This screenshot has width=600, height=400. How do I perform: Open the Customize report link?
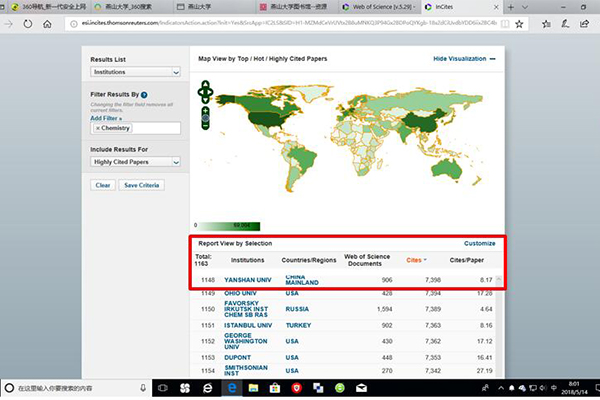click(x=479, y=243)
